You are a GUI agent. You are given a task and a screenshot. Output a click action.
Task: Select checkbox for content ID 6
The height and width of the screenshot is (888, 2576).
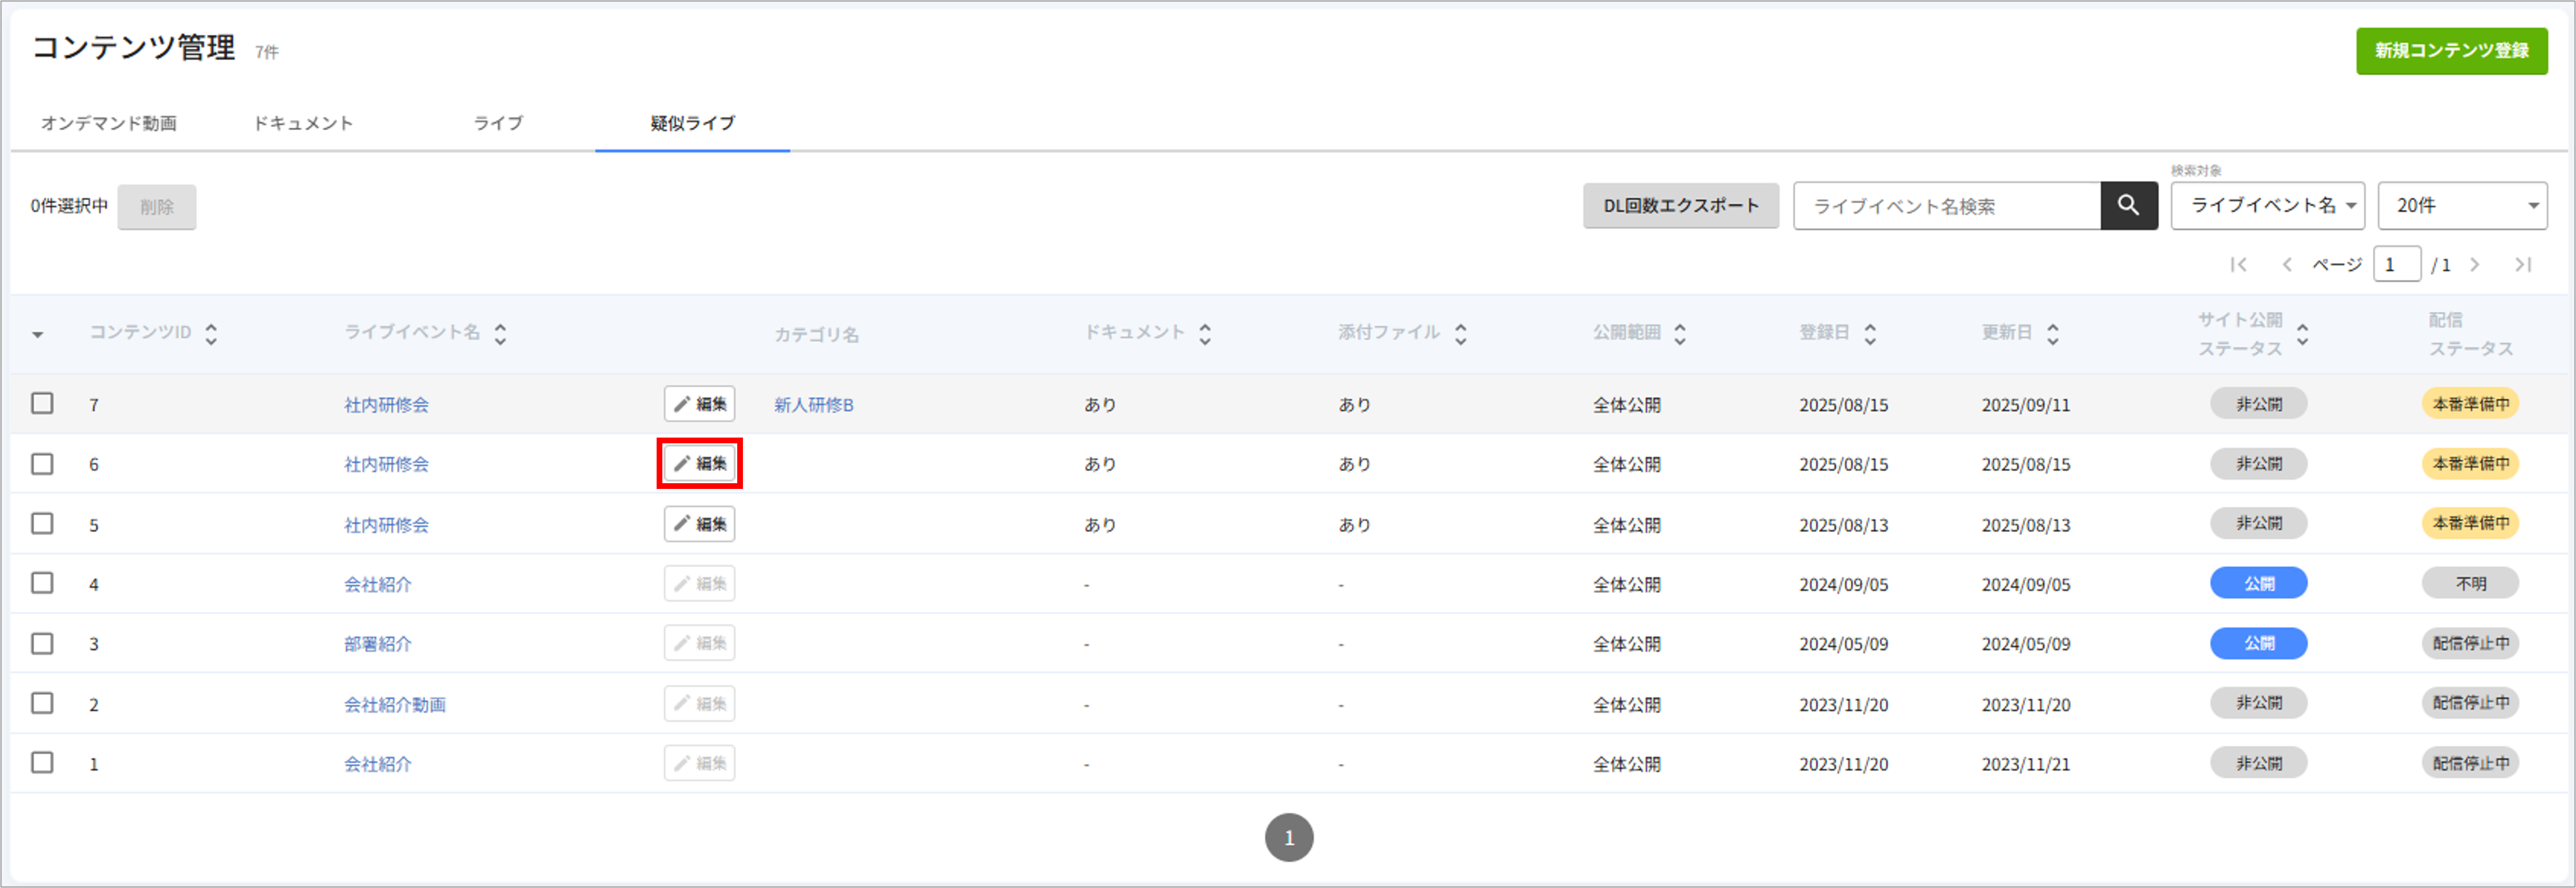click(42, 464)
